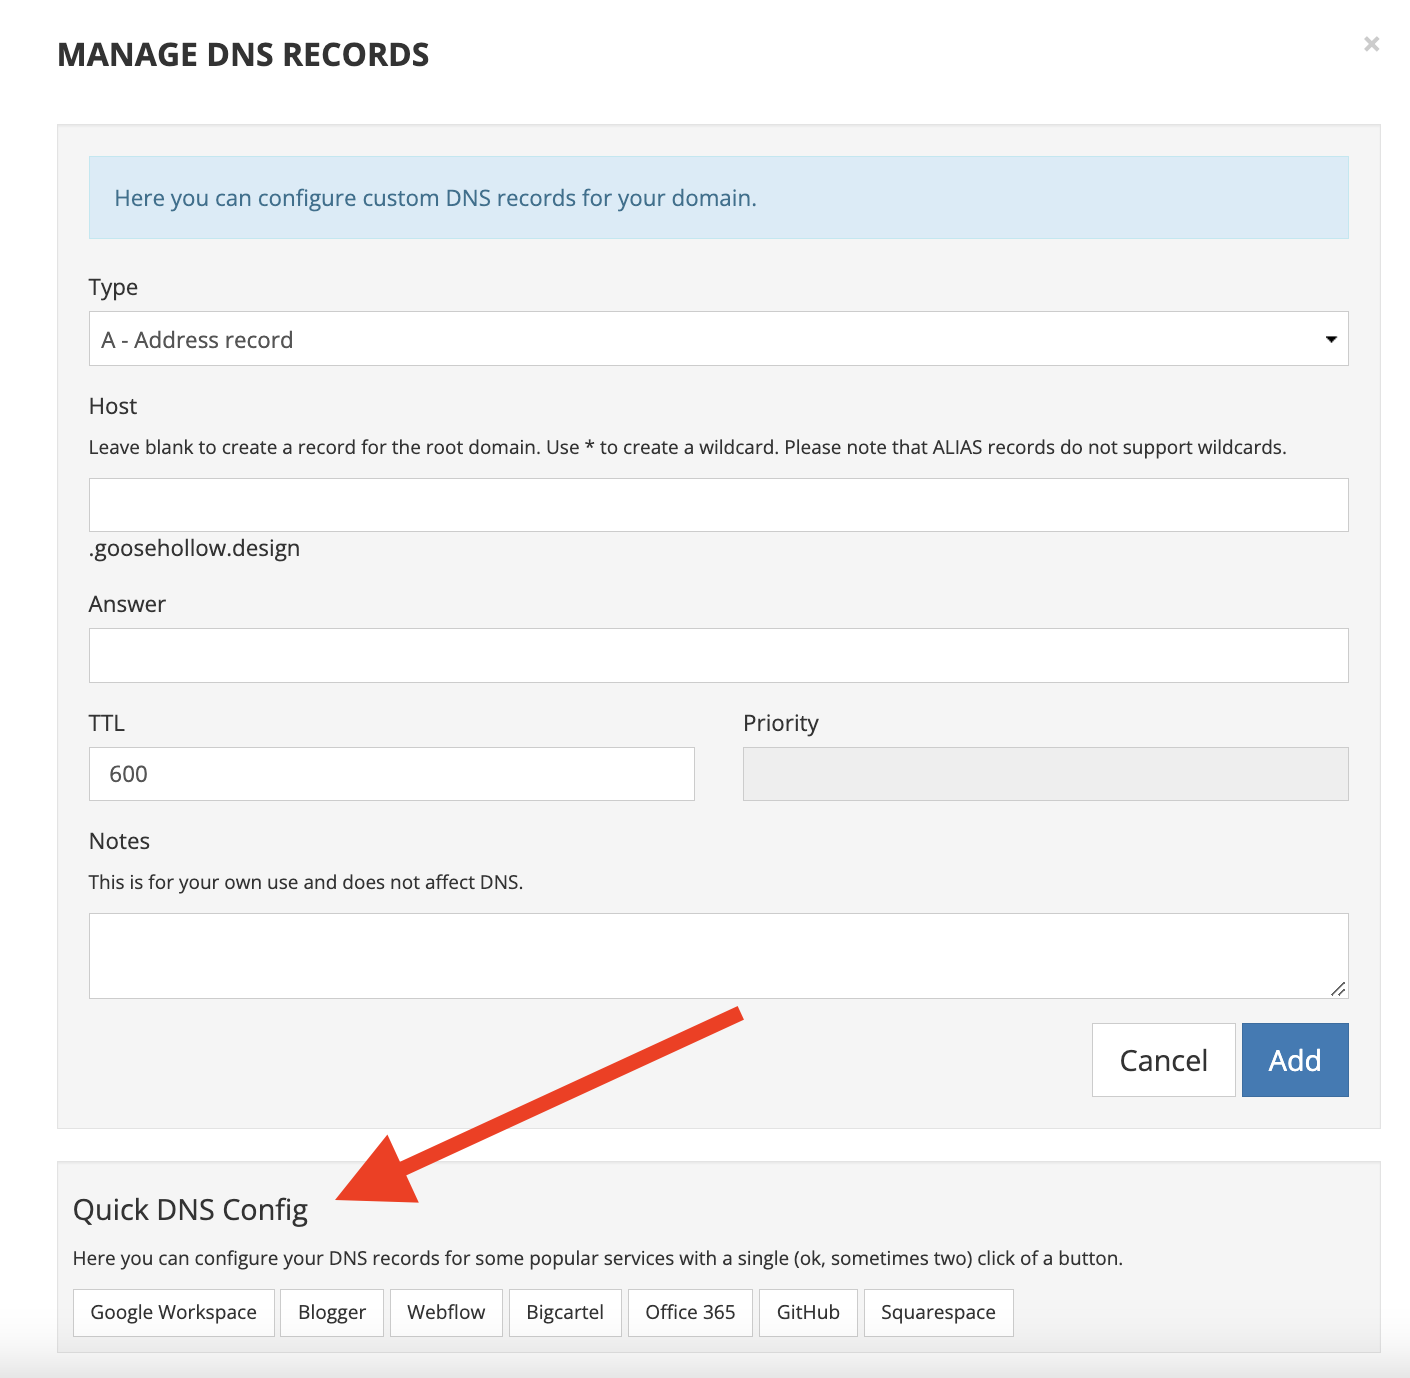Click the blue info banner about custom DNS records
Viewport: 1410px width, 1378px height.
718,197
